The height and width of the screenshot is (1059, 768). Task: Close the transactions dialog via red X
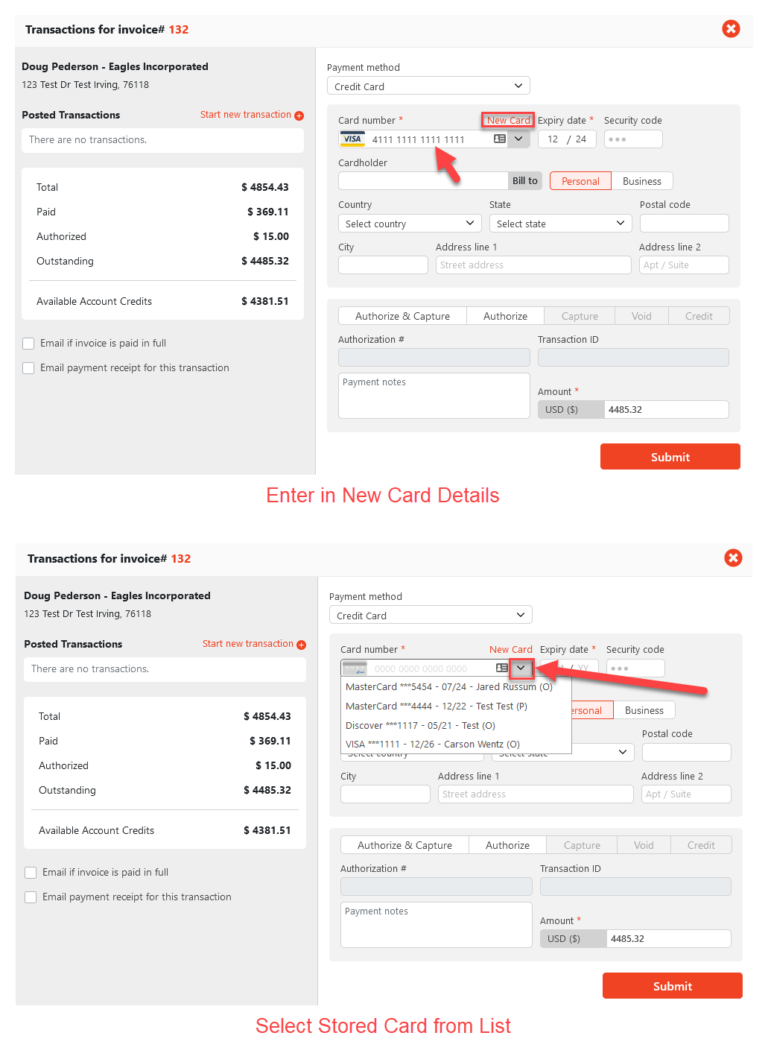pyautogui.click(x=731, y=29)
